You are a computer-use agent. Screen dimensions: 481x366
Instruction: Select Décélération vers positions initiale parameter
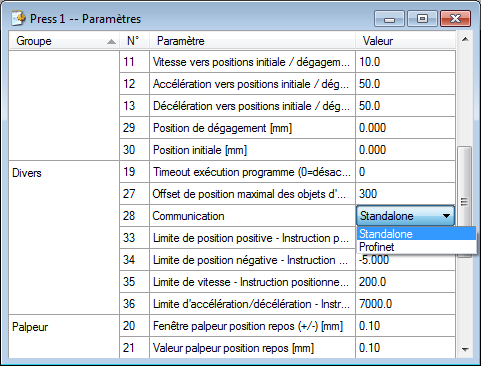click(252, 106)
